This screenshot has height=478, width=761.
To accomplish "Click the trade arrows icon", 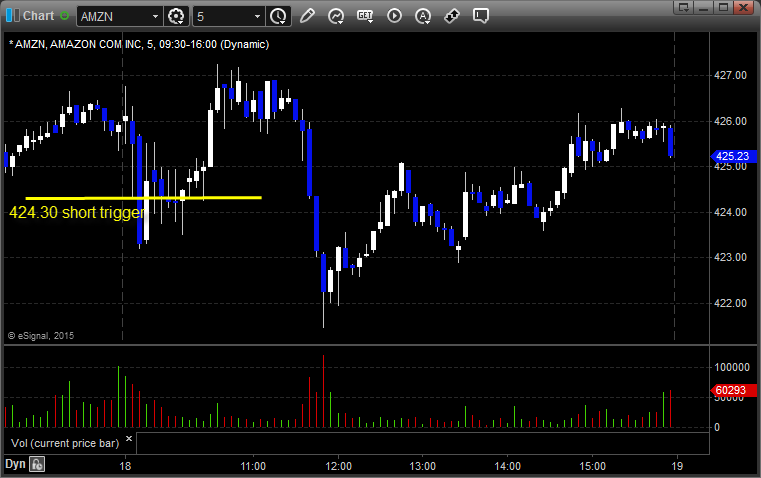I will [x=452, y=16].
